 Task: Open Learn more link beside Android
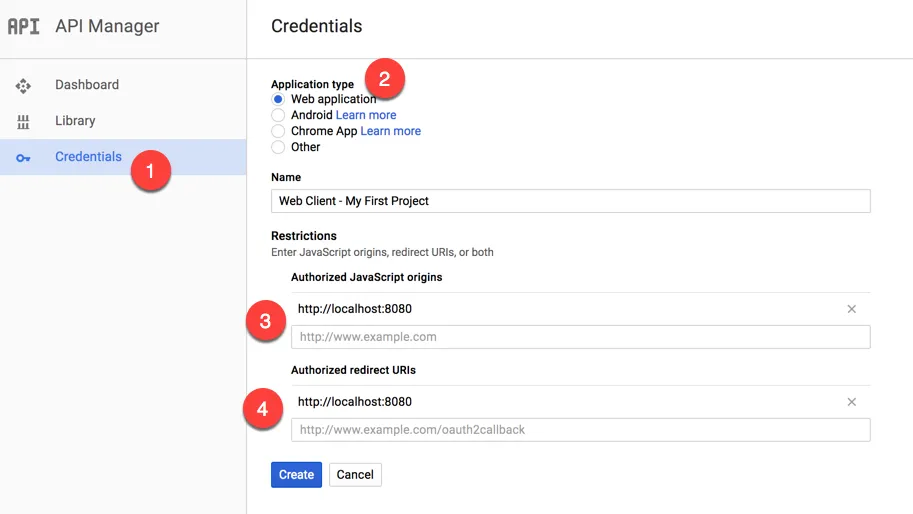tap(366, 115)
